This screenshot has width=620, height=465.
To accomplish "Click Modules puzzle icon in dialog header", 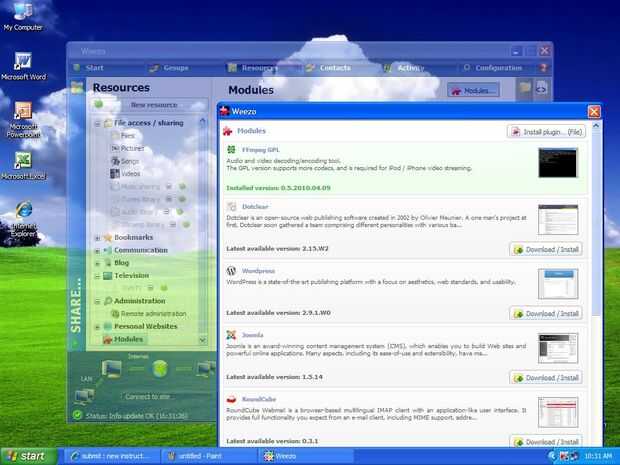I will 227,131.
